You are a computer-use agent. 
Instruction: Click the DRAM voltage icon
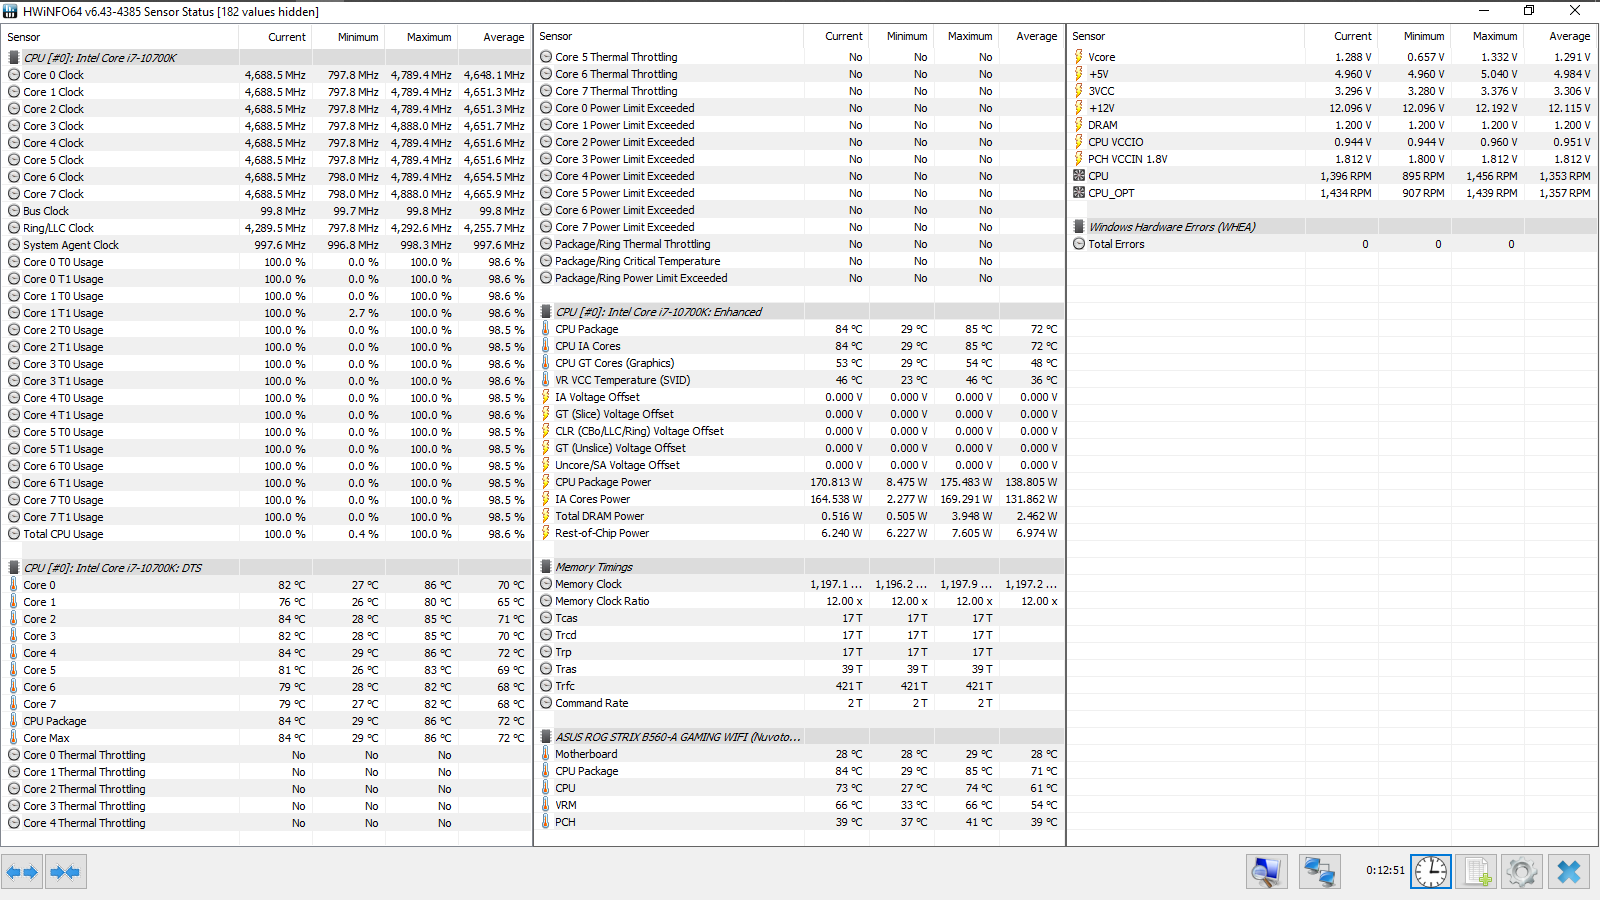1079,125
